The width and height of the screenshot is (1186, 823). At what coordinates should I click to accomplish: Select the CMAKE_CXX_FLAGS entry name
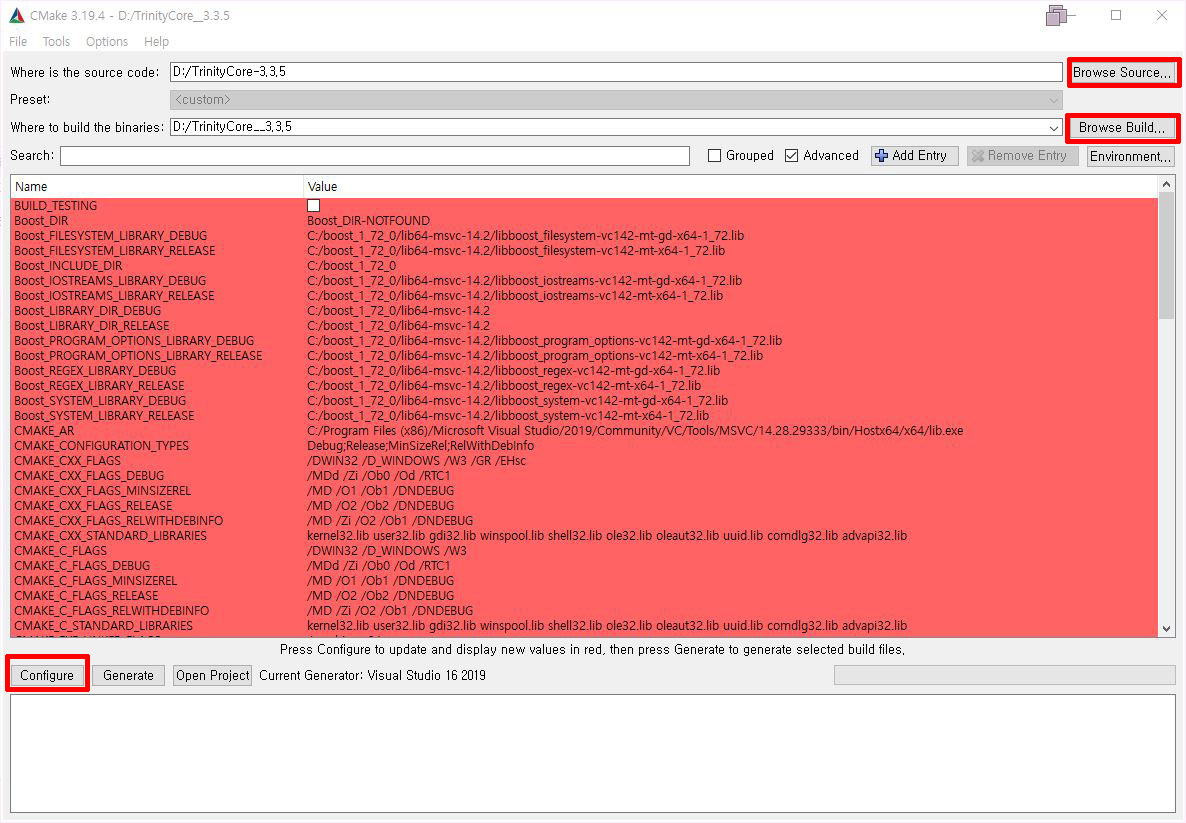[x=67, y=461]
